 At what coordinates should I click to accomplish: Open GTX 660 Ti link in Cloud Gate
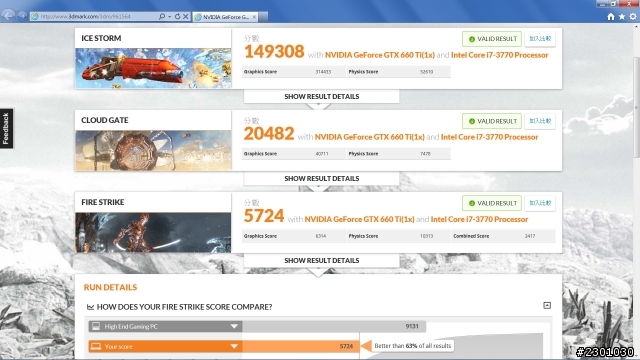tap(369, 137)
